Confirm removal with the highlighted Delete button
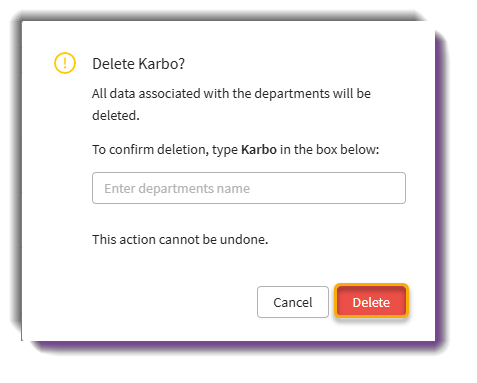 click(x=371, y=302)
